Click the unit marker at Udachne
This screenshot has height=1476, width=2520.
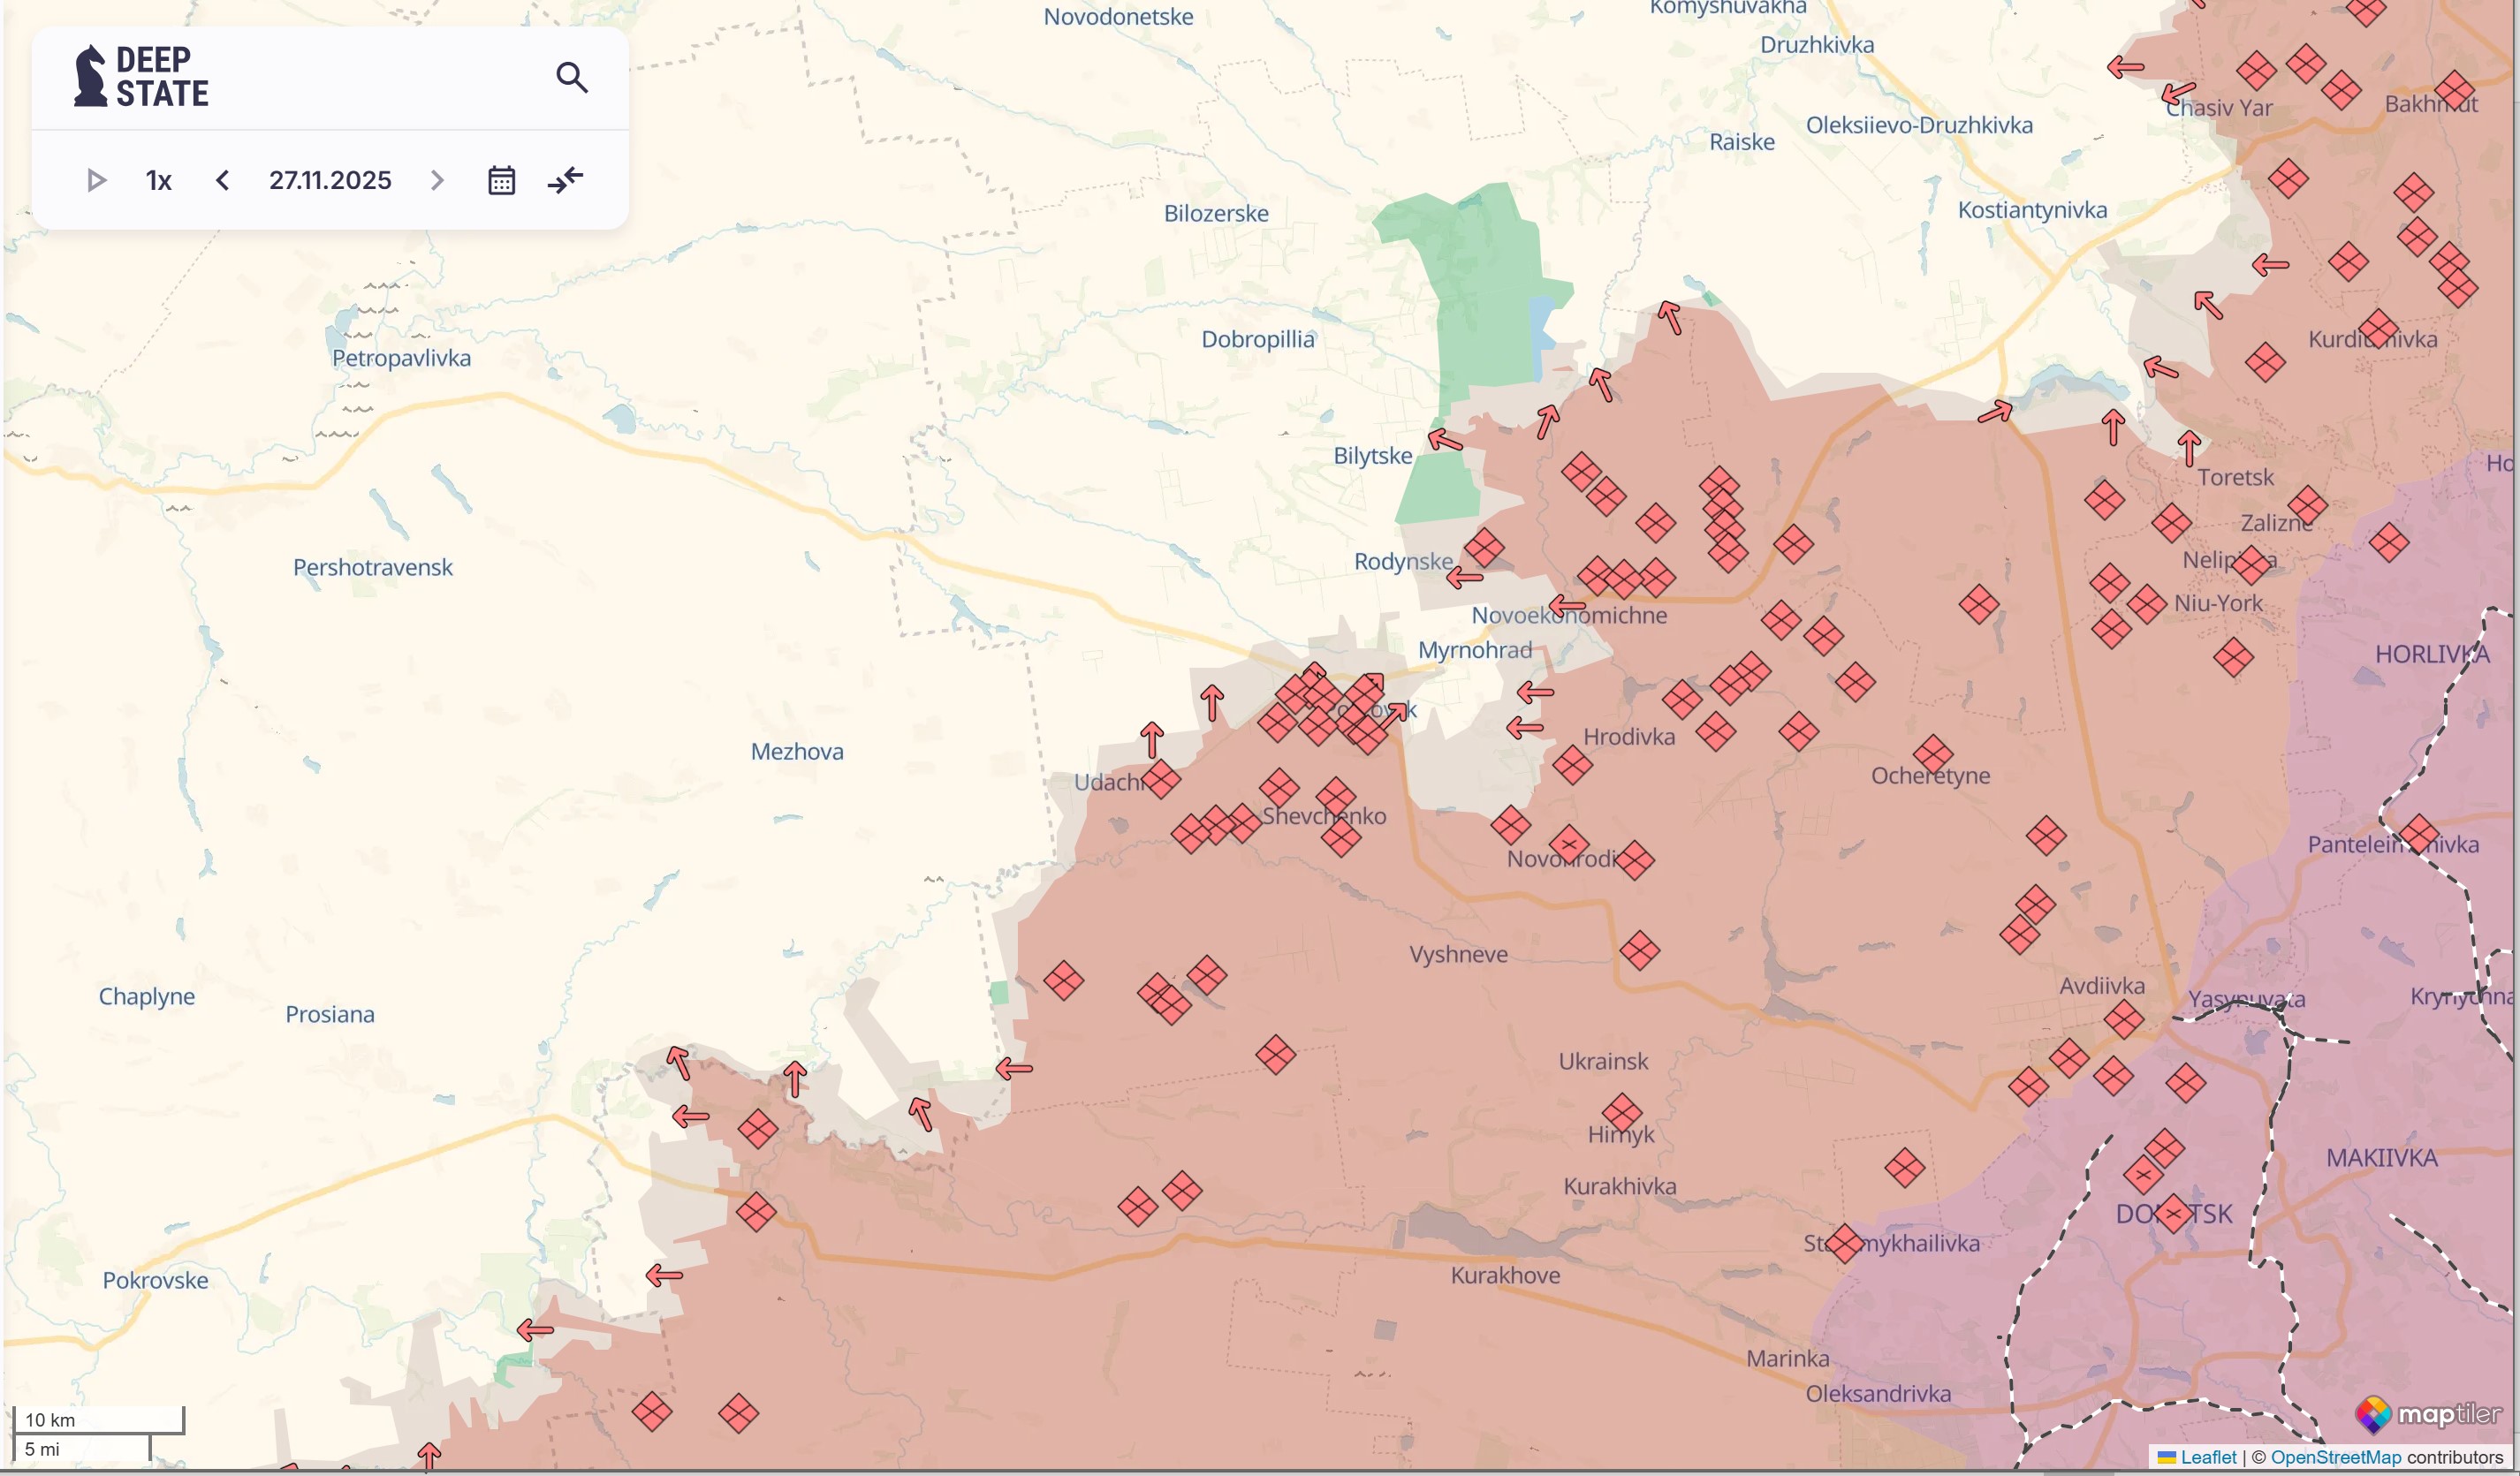click(x=1160, y=779)
